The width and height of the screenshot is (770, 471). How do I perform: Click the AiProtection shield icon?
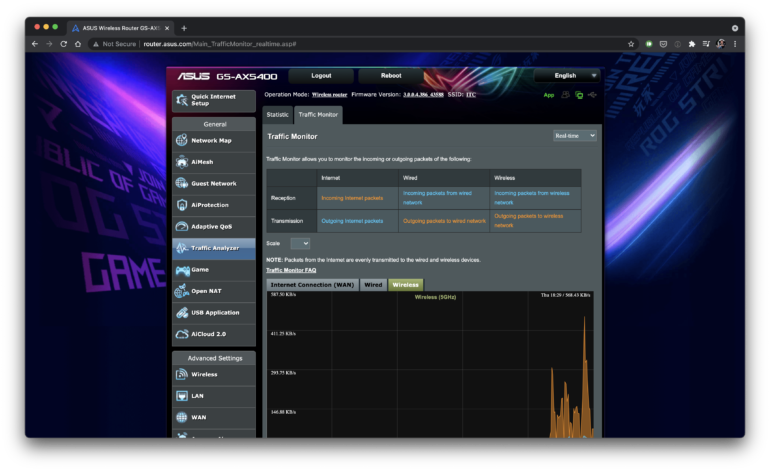tap(182, 205)
